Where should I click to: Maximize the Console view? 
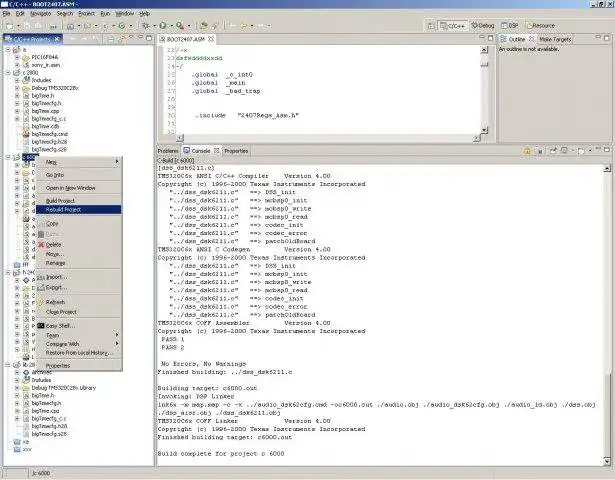(x=607, y=150)
